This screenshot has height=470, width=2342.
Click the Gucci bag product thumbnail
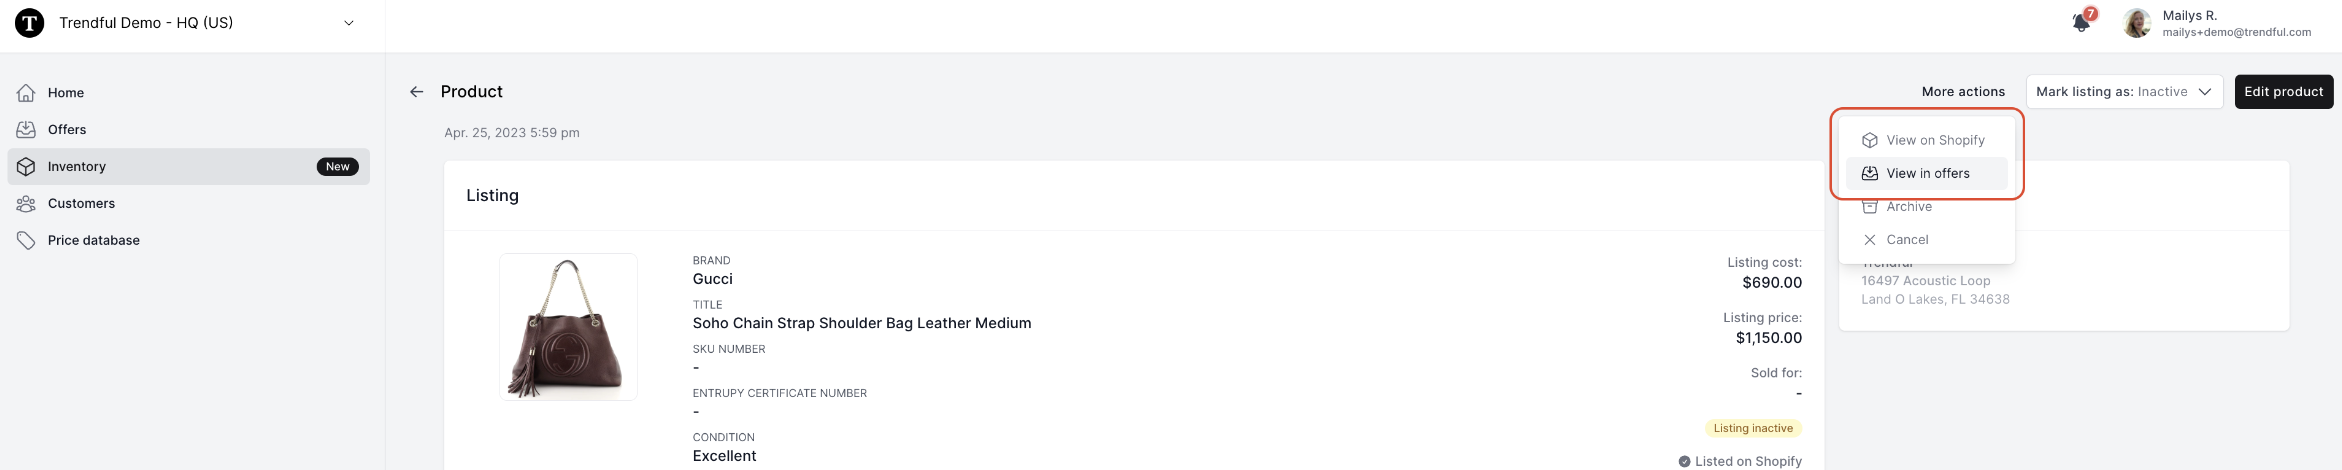pyautogui.click(x=568, y=327)
